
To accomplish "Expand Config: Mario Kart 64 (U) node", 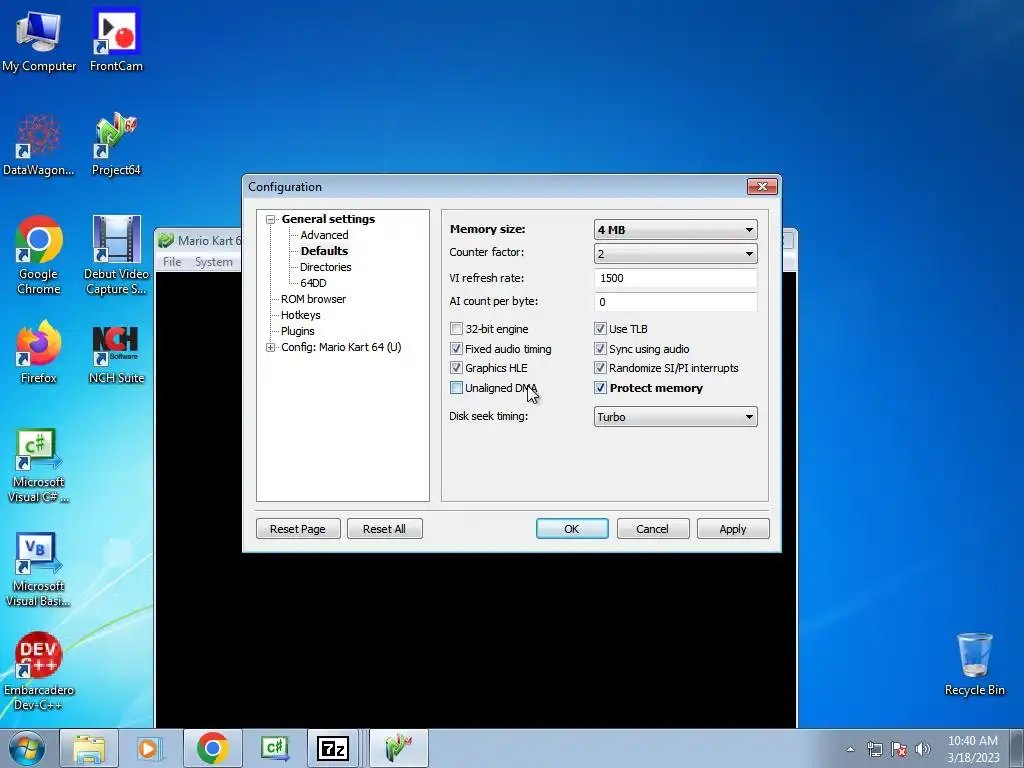I will point(270,347).
